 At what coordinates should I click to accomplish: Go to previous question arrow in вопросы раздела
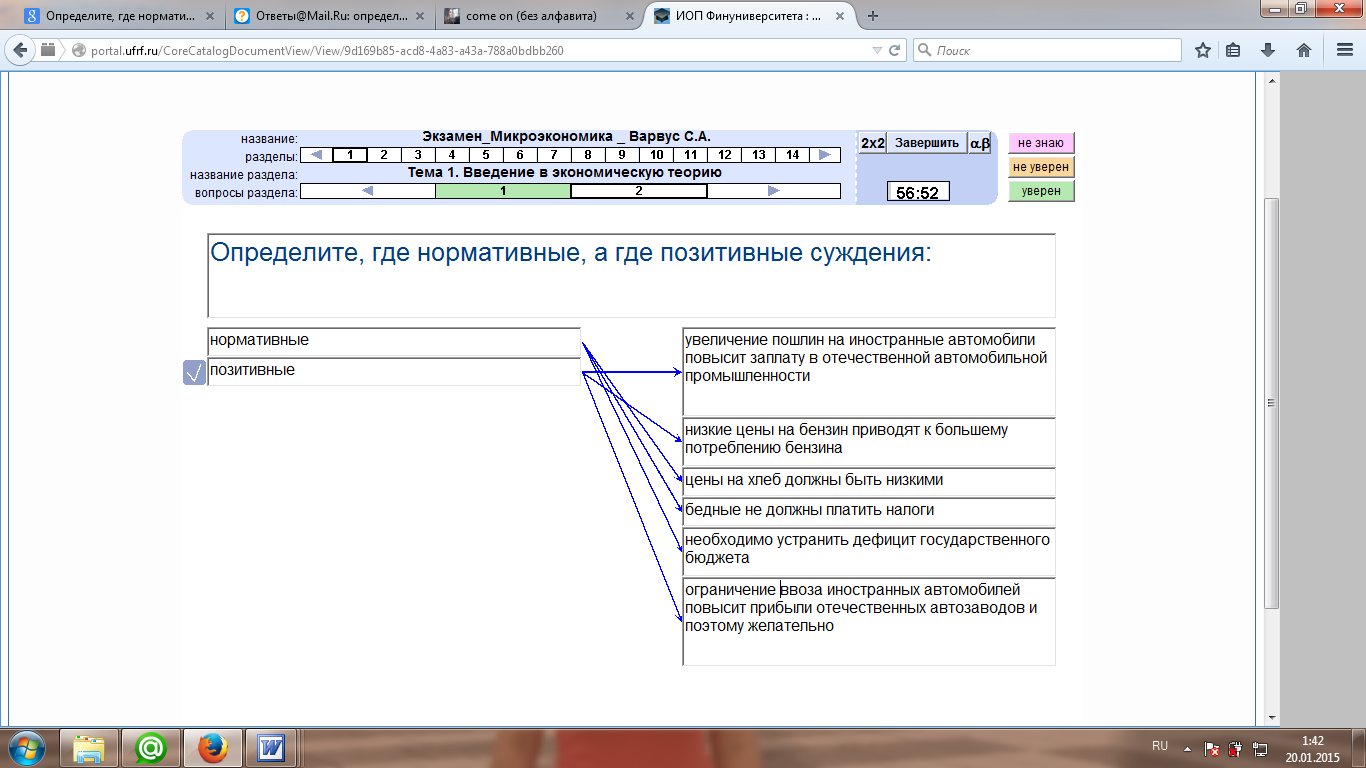tap(367, 191)
